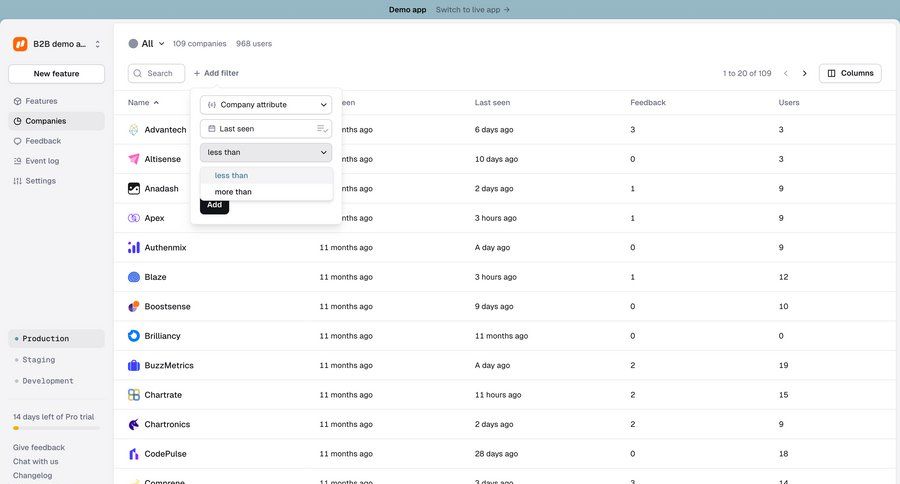900x484 pixels.
Task: Select the Staging environment
Action: click(x=56, y=360)
